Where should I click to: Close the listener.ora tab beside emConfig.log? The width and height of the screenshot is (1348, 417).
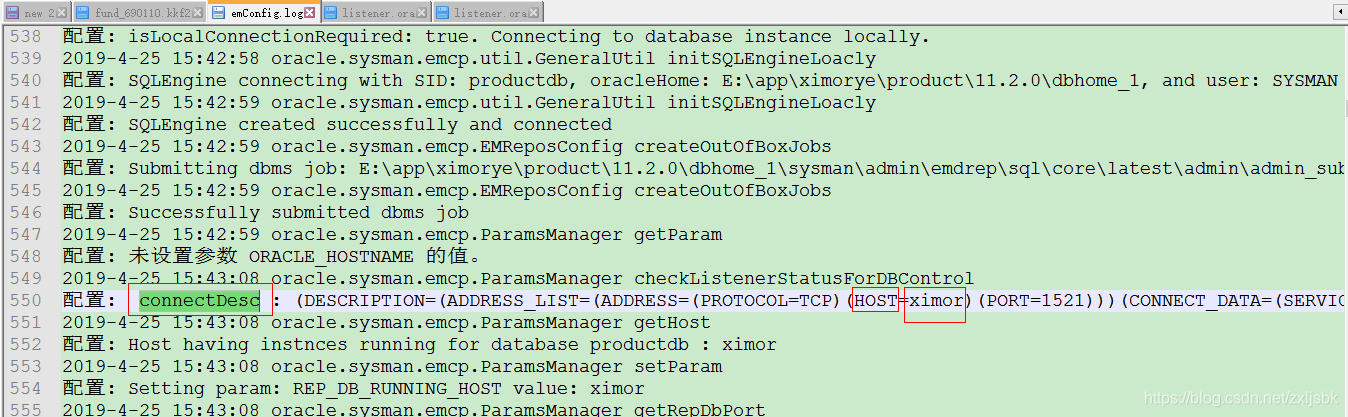point(423,13)
